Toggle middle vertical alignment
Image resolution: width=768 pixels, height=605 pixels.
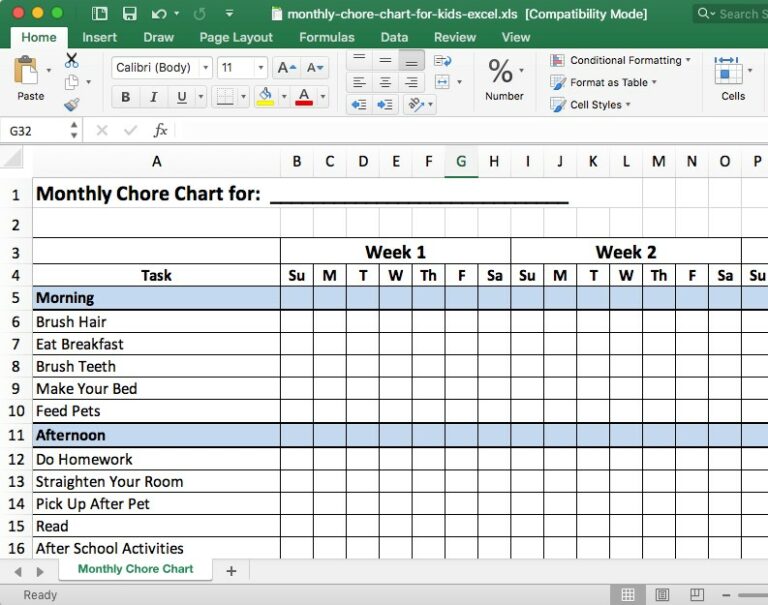(x=385, y=61)
